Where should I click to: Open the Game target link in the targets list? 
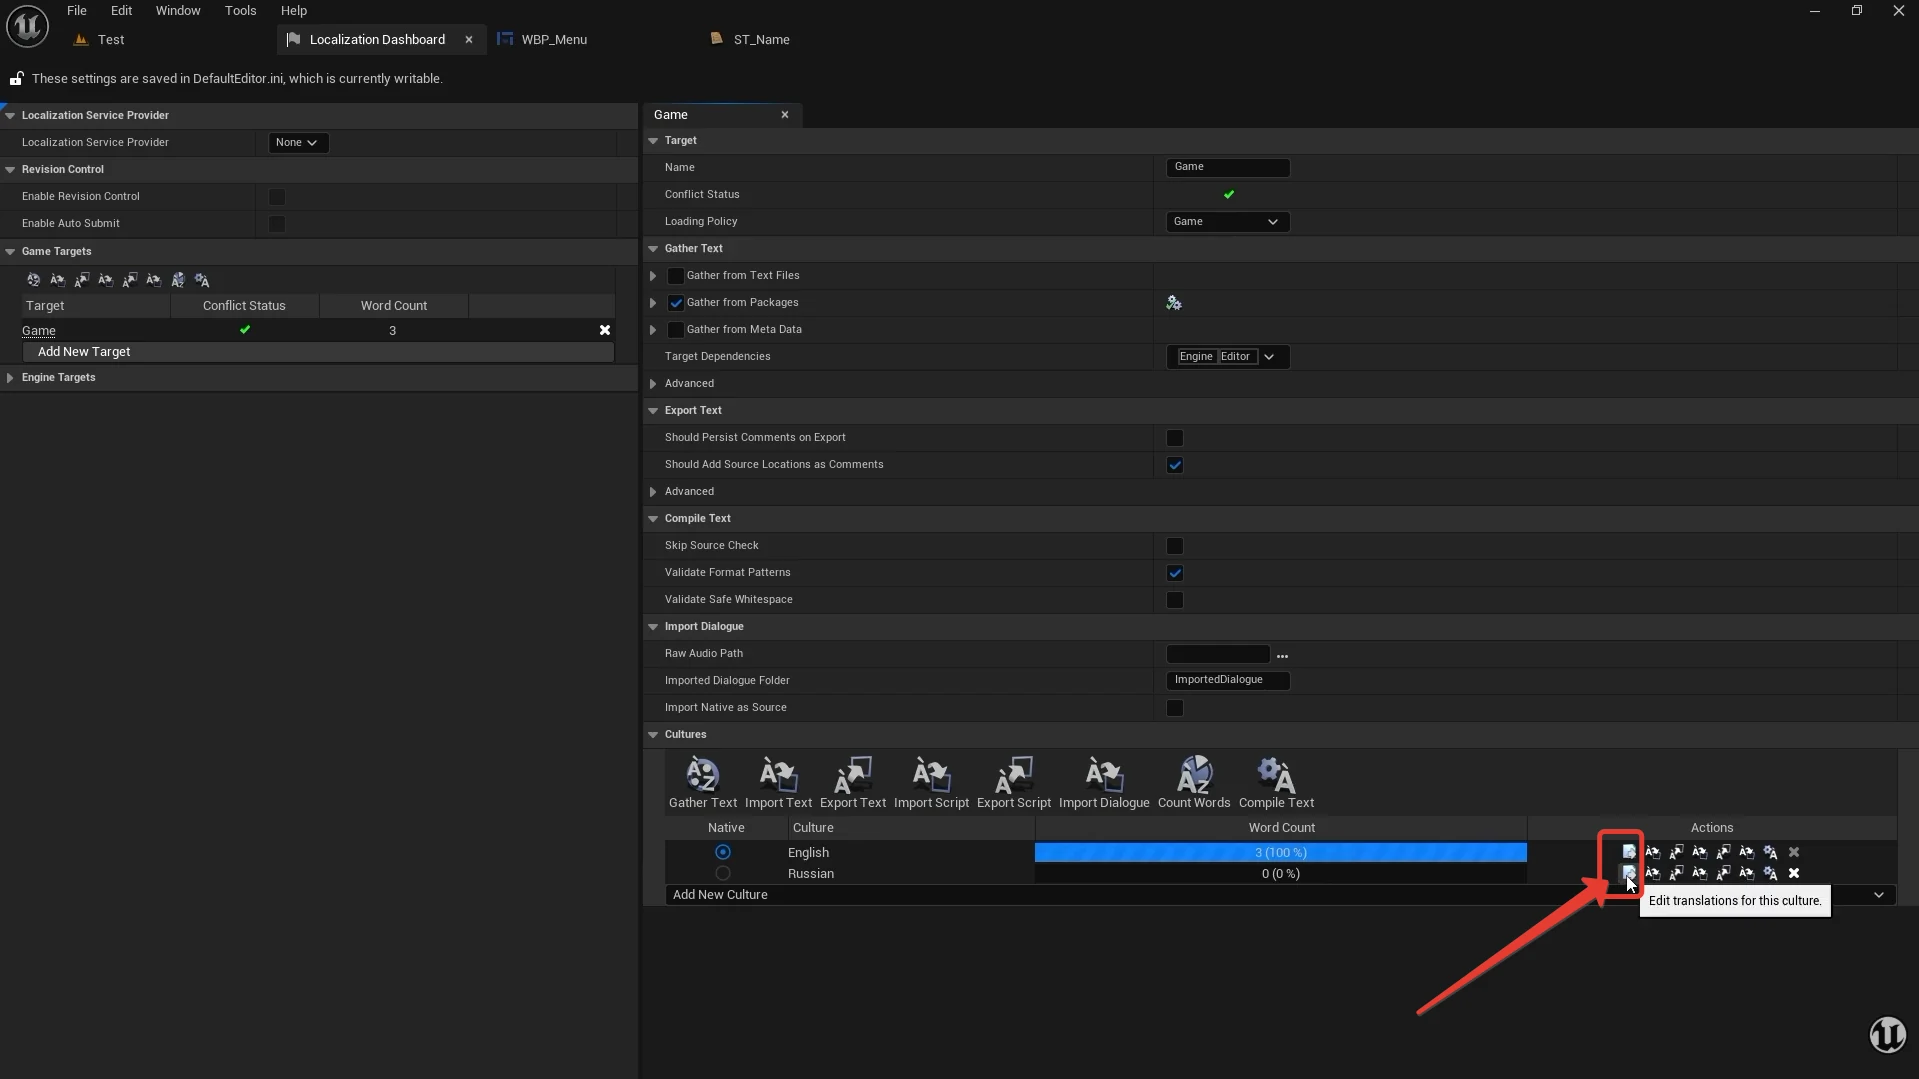39,331
